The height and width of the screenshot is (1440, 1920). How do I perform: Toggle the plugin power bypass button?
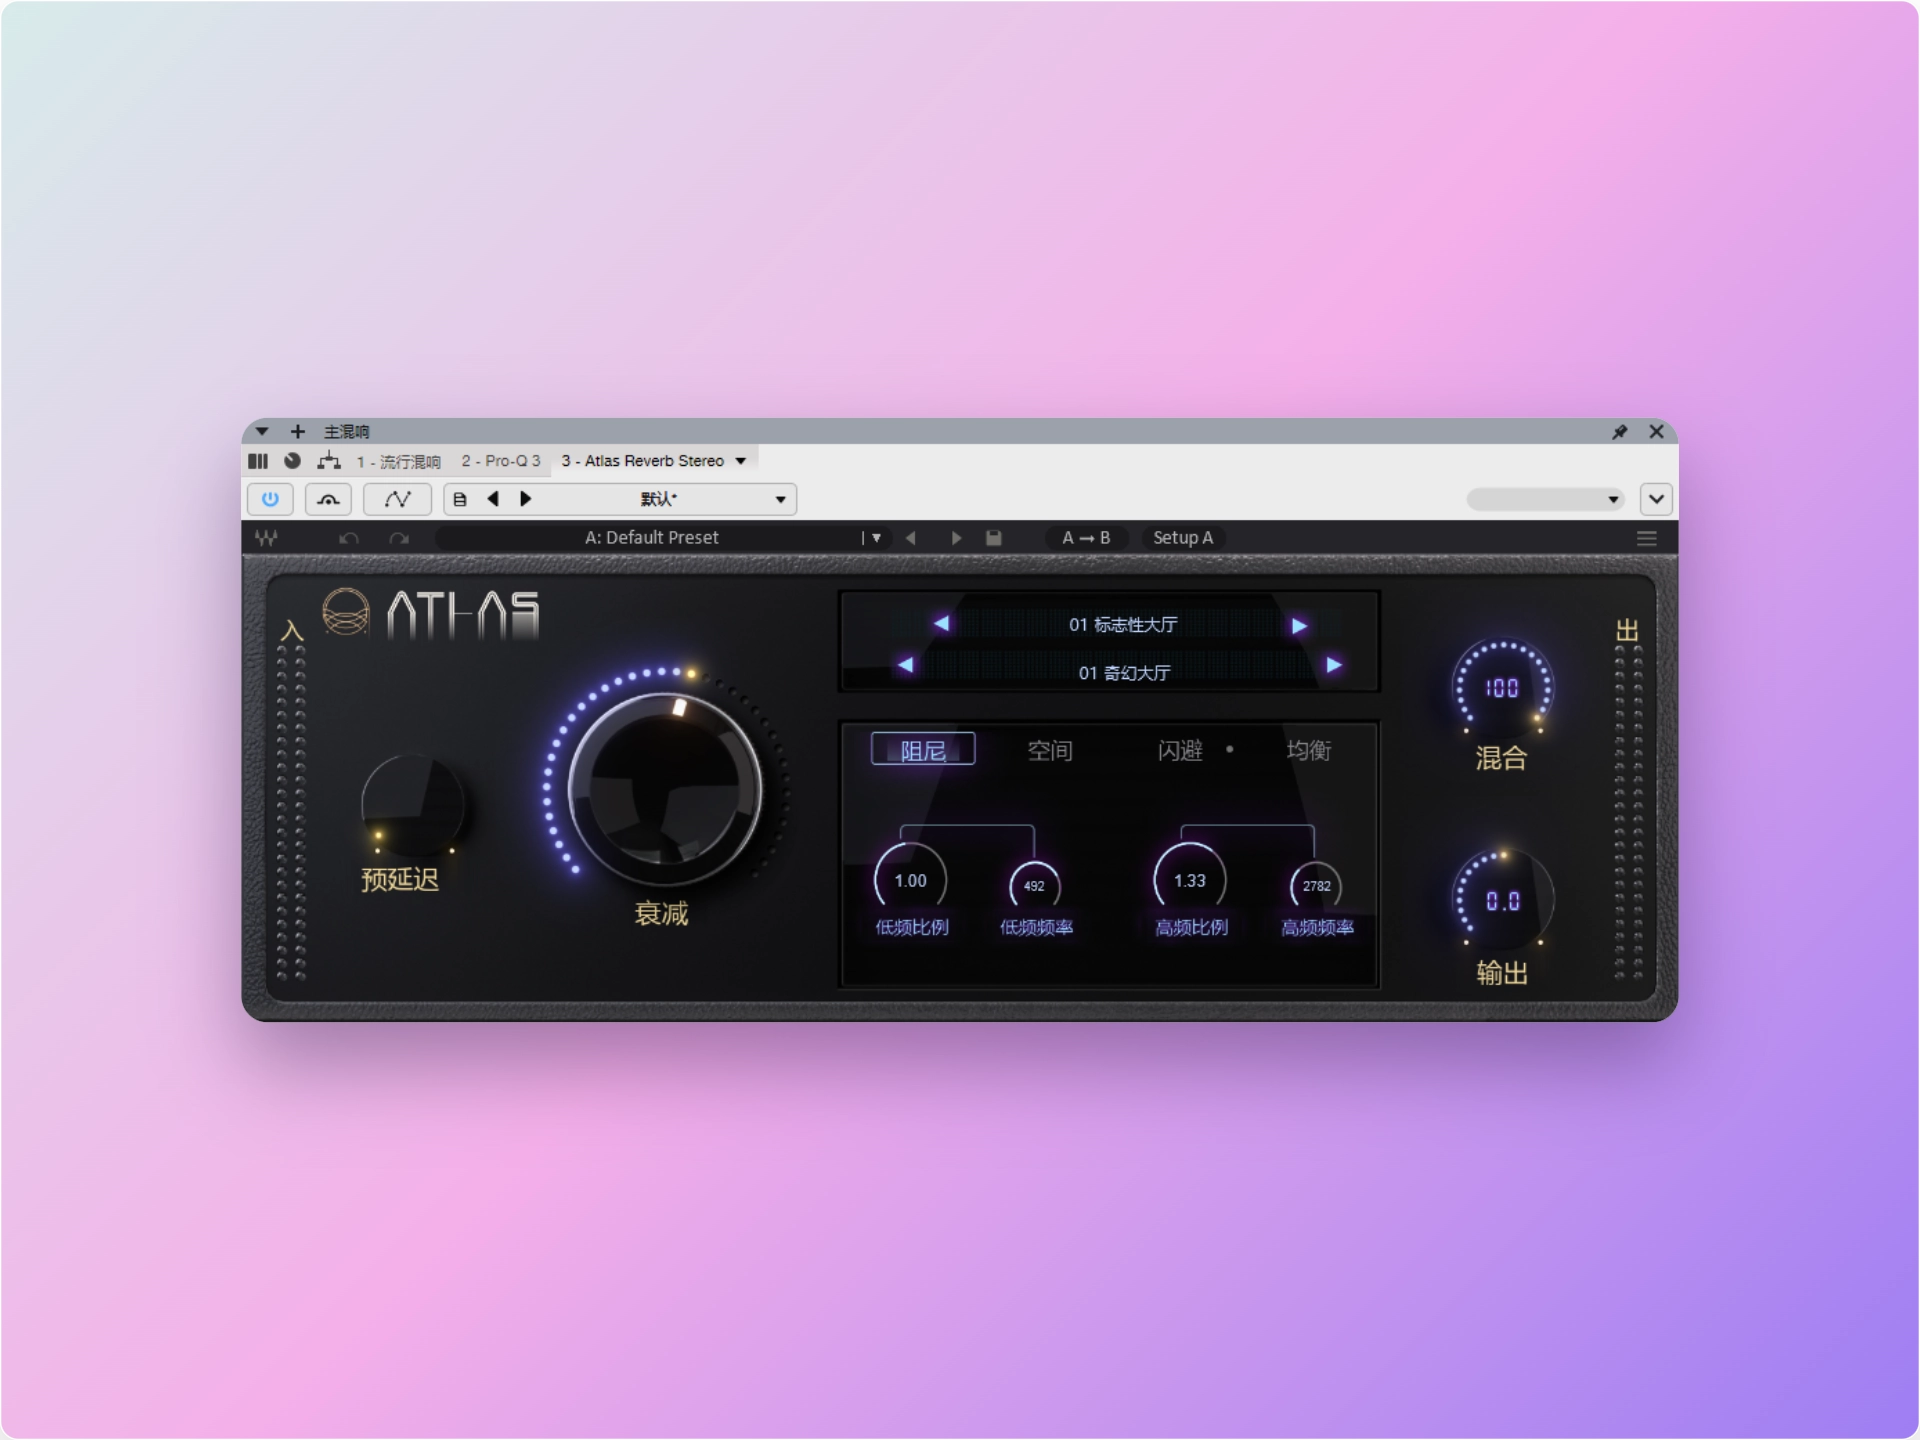(x=270, y=498)
